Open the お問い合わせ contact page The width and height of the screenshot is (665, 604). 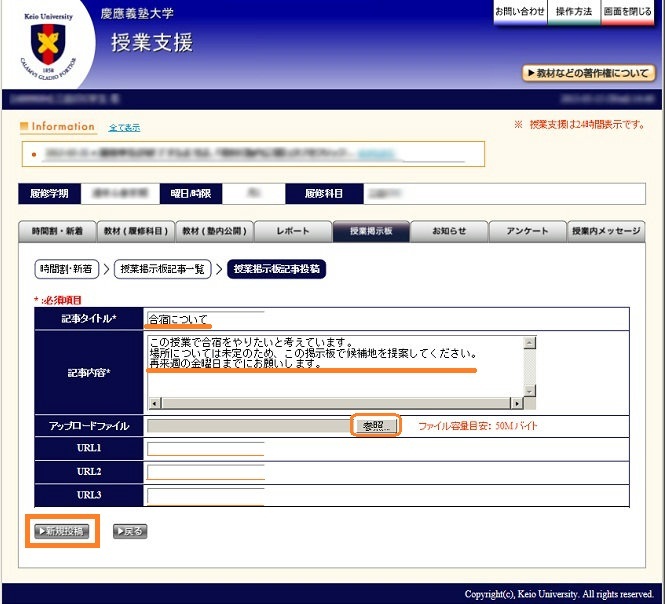[x=520, y=11]
